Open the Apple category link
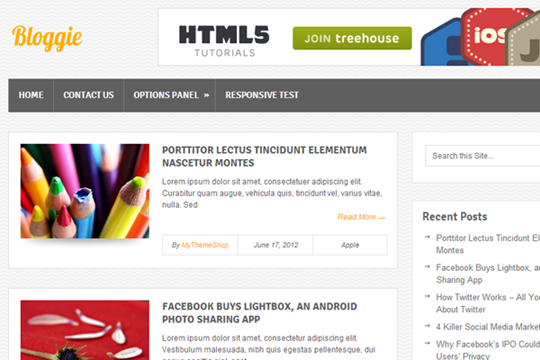Screen dimensions: 540x360 click(x=350, y=245)
